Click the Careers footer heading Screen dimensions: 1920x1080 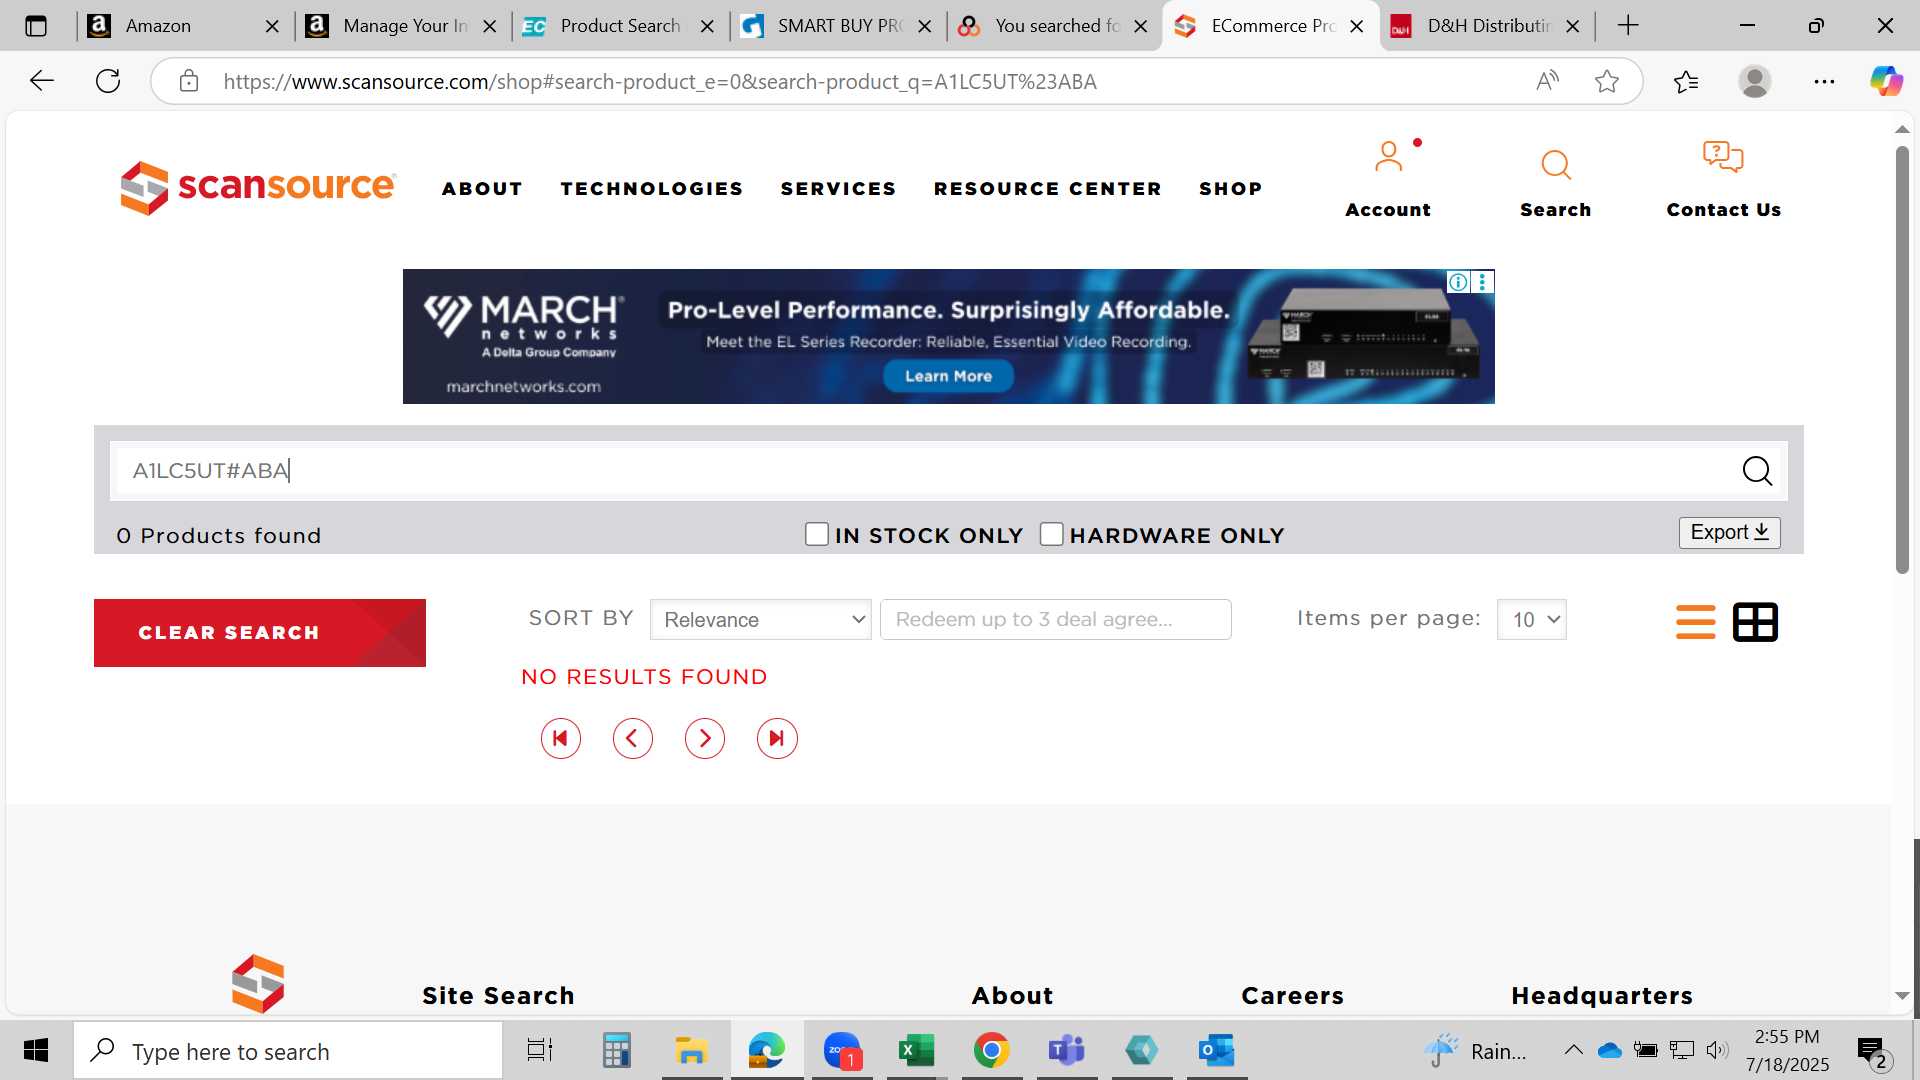(1292, 996)
